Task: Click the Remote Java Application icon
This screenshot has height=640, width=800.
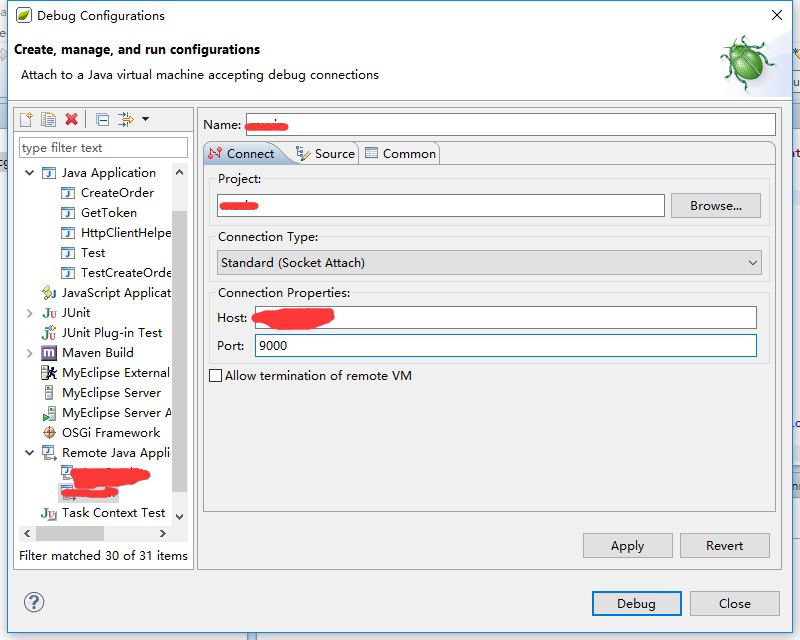Action: tap(49, 453)
